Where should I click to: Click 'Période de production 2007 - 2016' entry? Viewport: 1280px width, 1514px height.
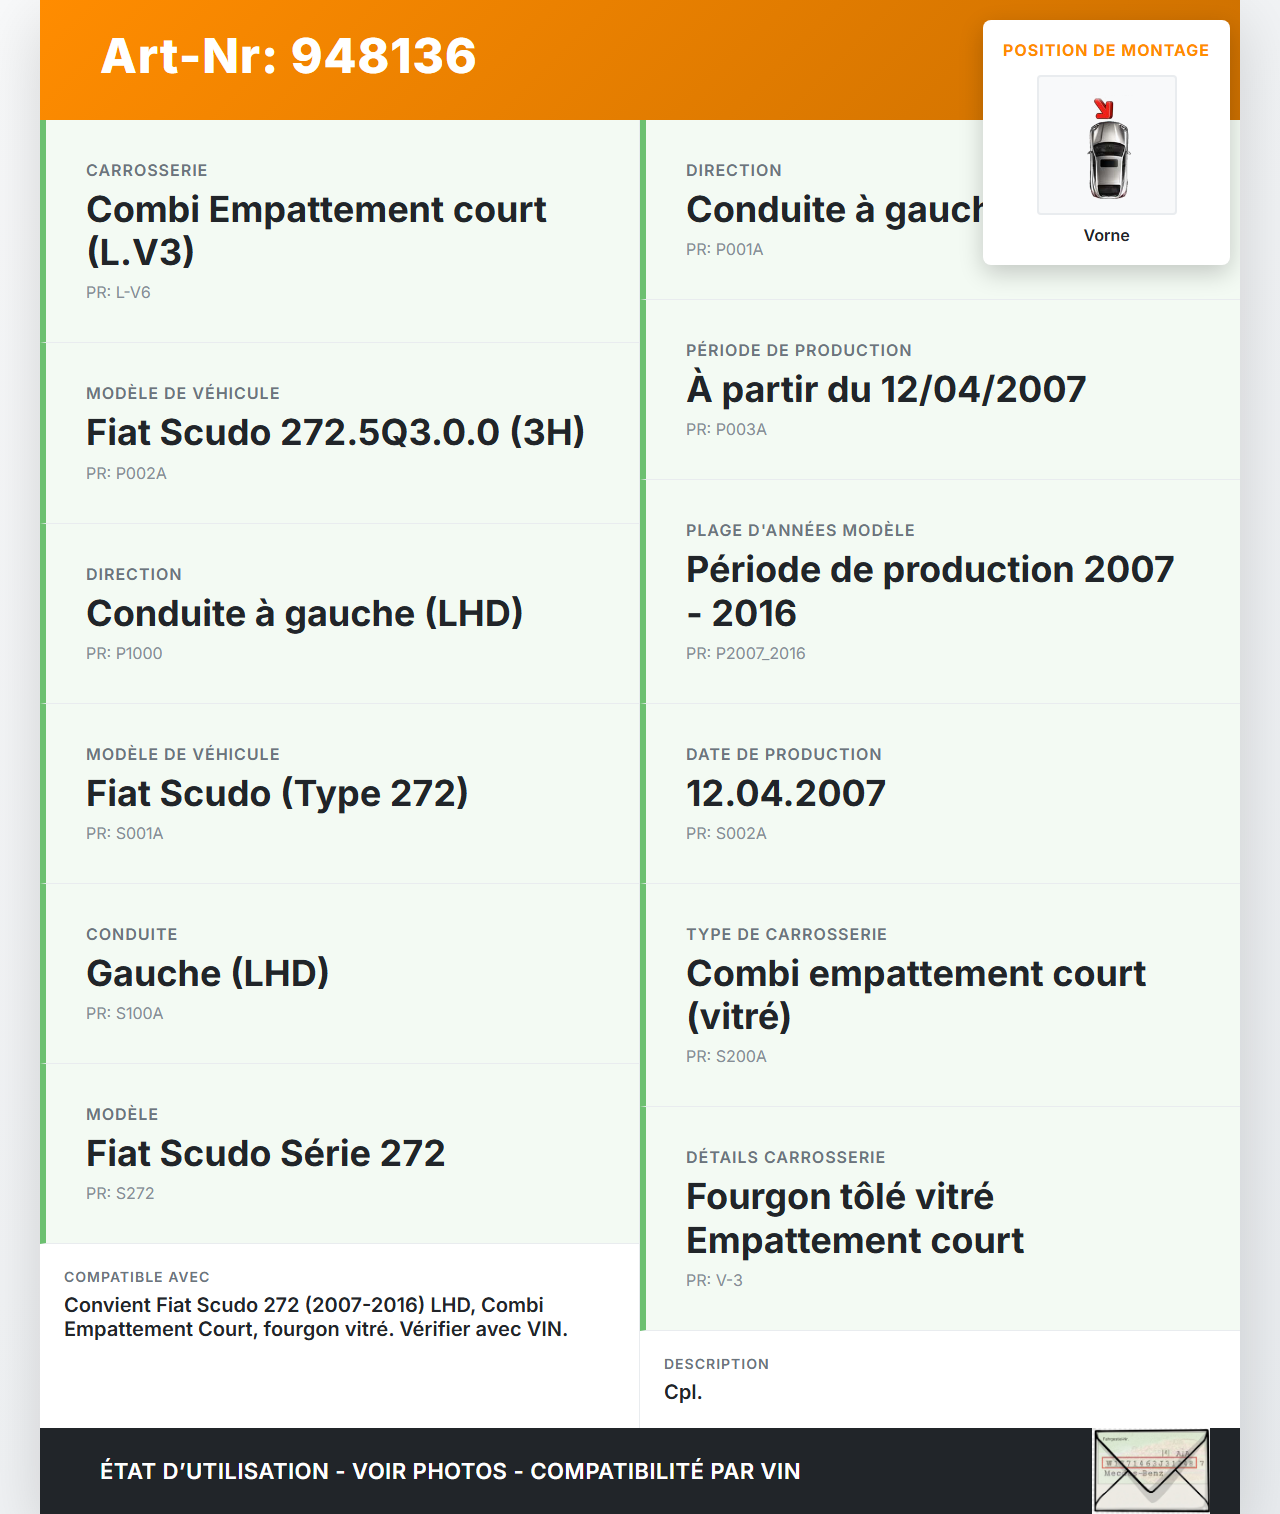pos(930,590)
